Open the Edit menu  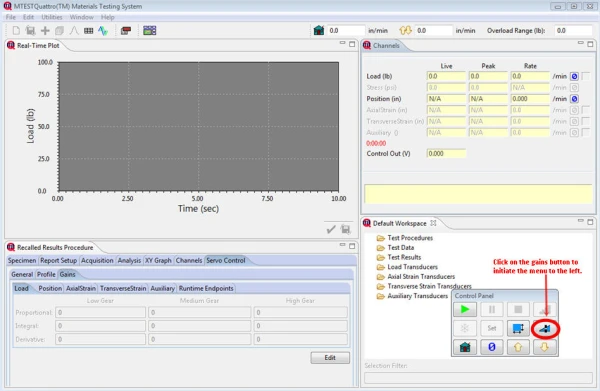[x=28, y=17]
